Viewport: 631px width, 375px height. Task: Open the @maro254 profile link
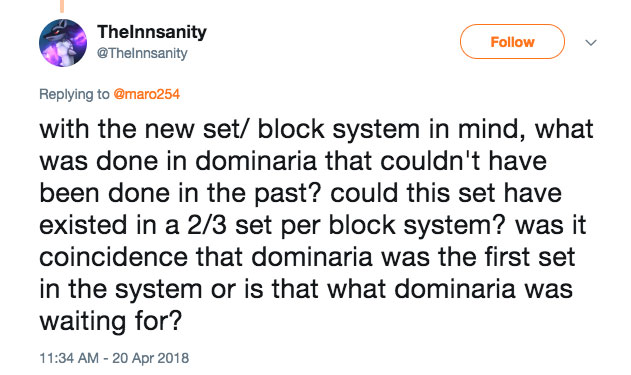click(x=146, y=94)
